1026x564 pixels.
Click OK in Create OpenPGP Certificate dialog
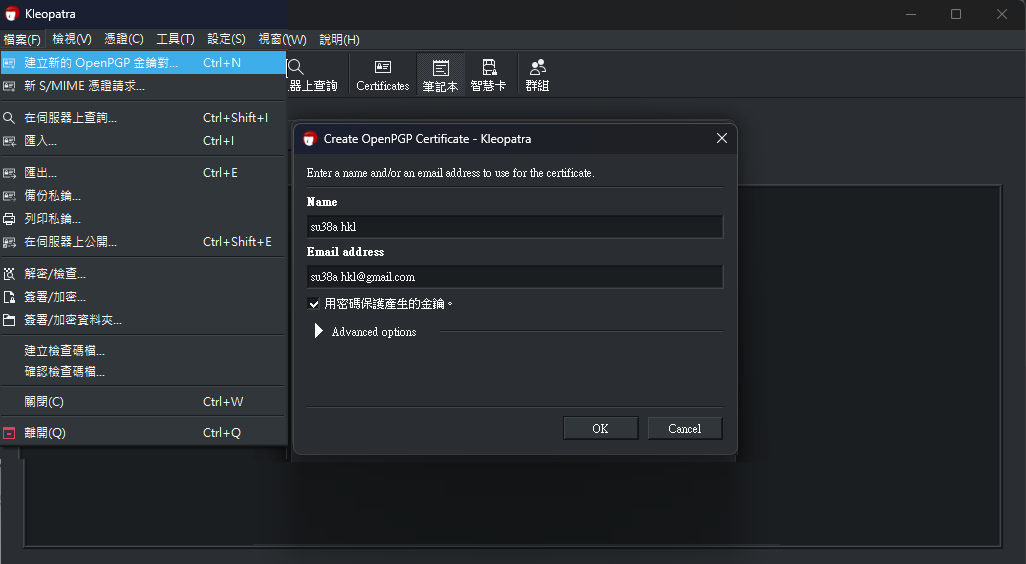tap(600, 429)
